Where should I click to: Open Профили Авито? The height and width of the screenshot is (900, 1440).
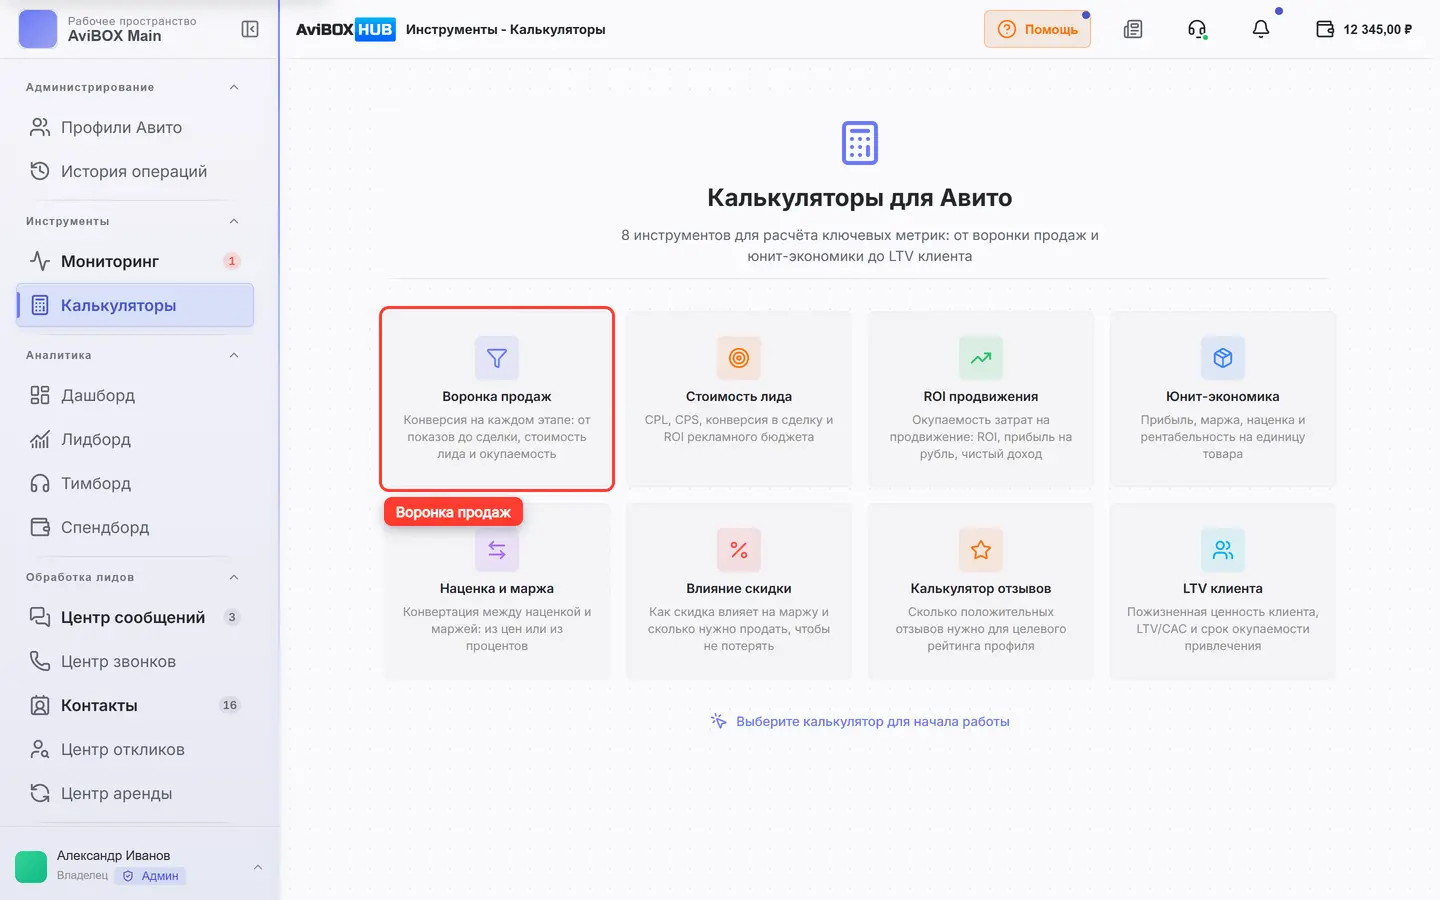point(135,127)
